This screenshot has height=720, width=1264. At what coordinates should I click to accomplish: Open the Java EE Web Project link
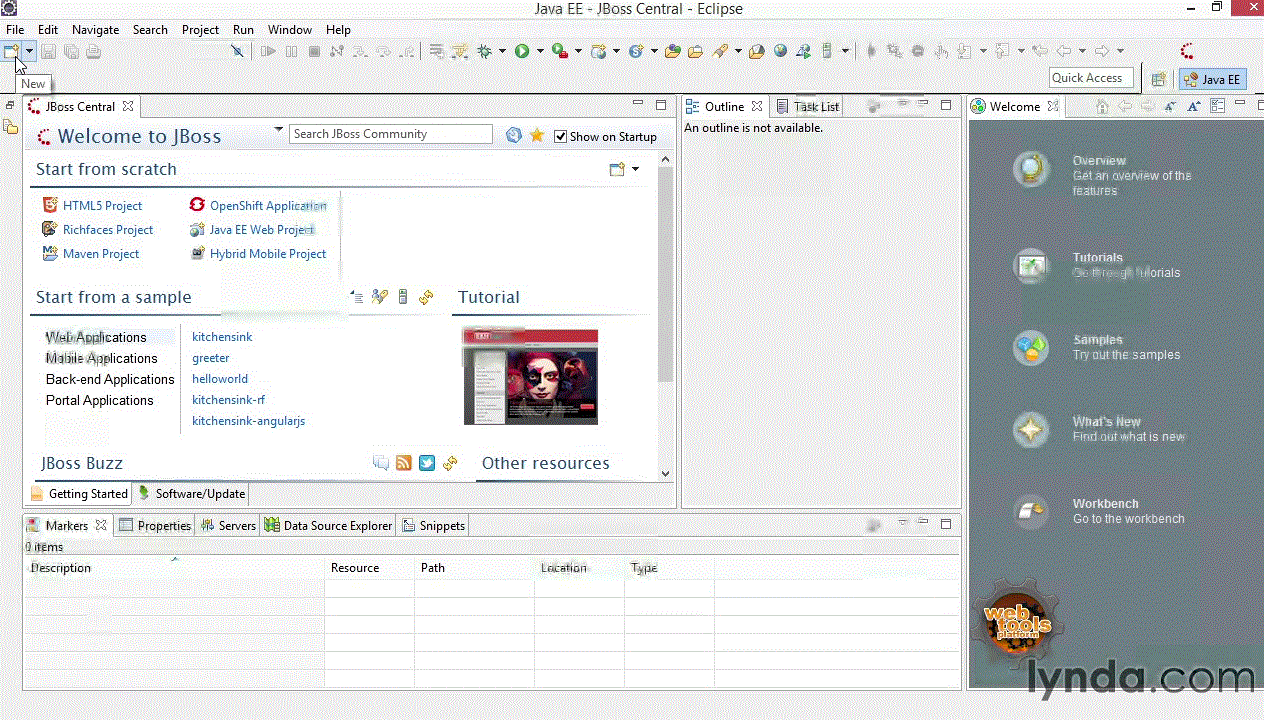tap(262, 229)
